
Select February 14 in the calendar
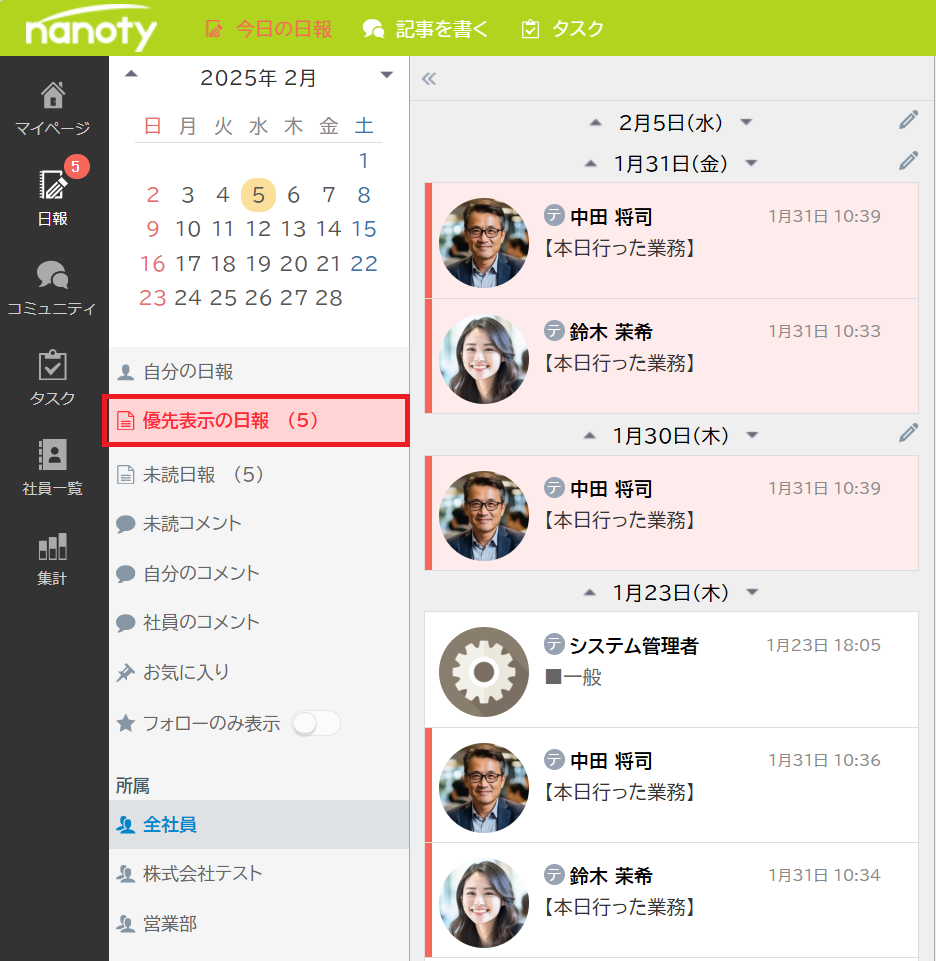click(329, 229)
